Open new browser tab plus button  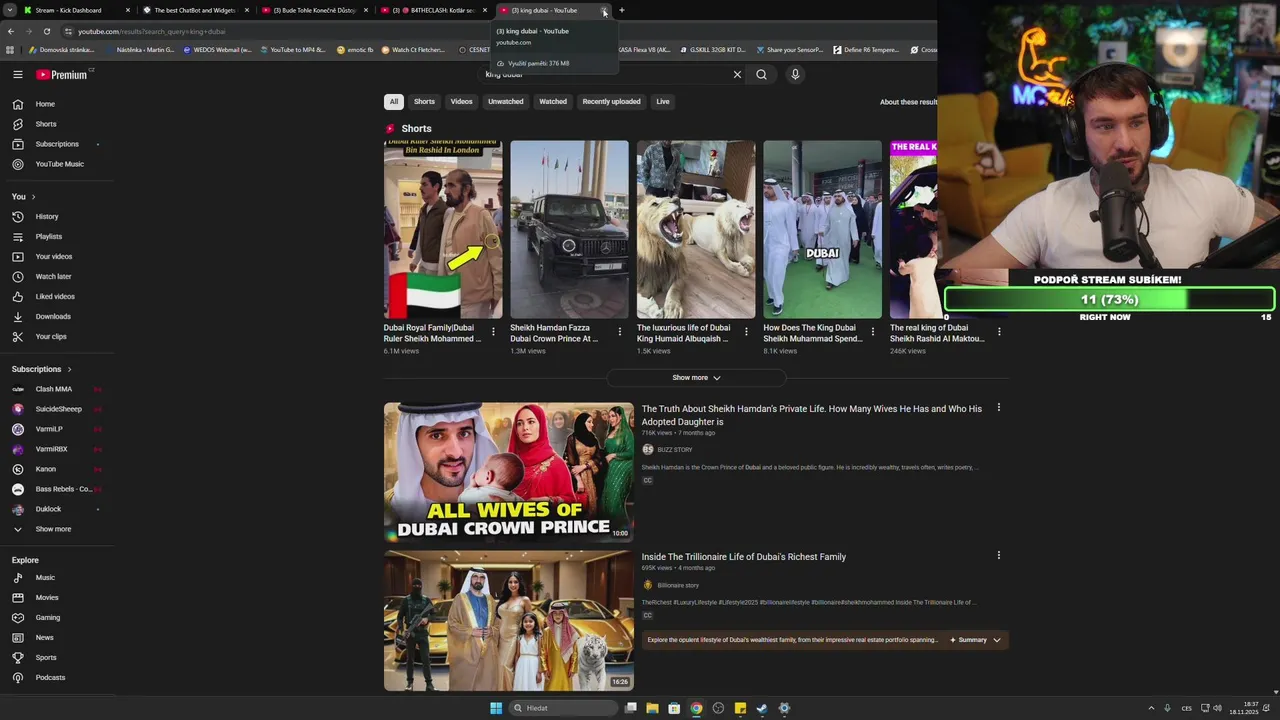[621, 10]
